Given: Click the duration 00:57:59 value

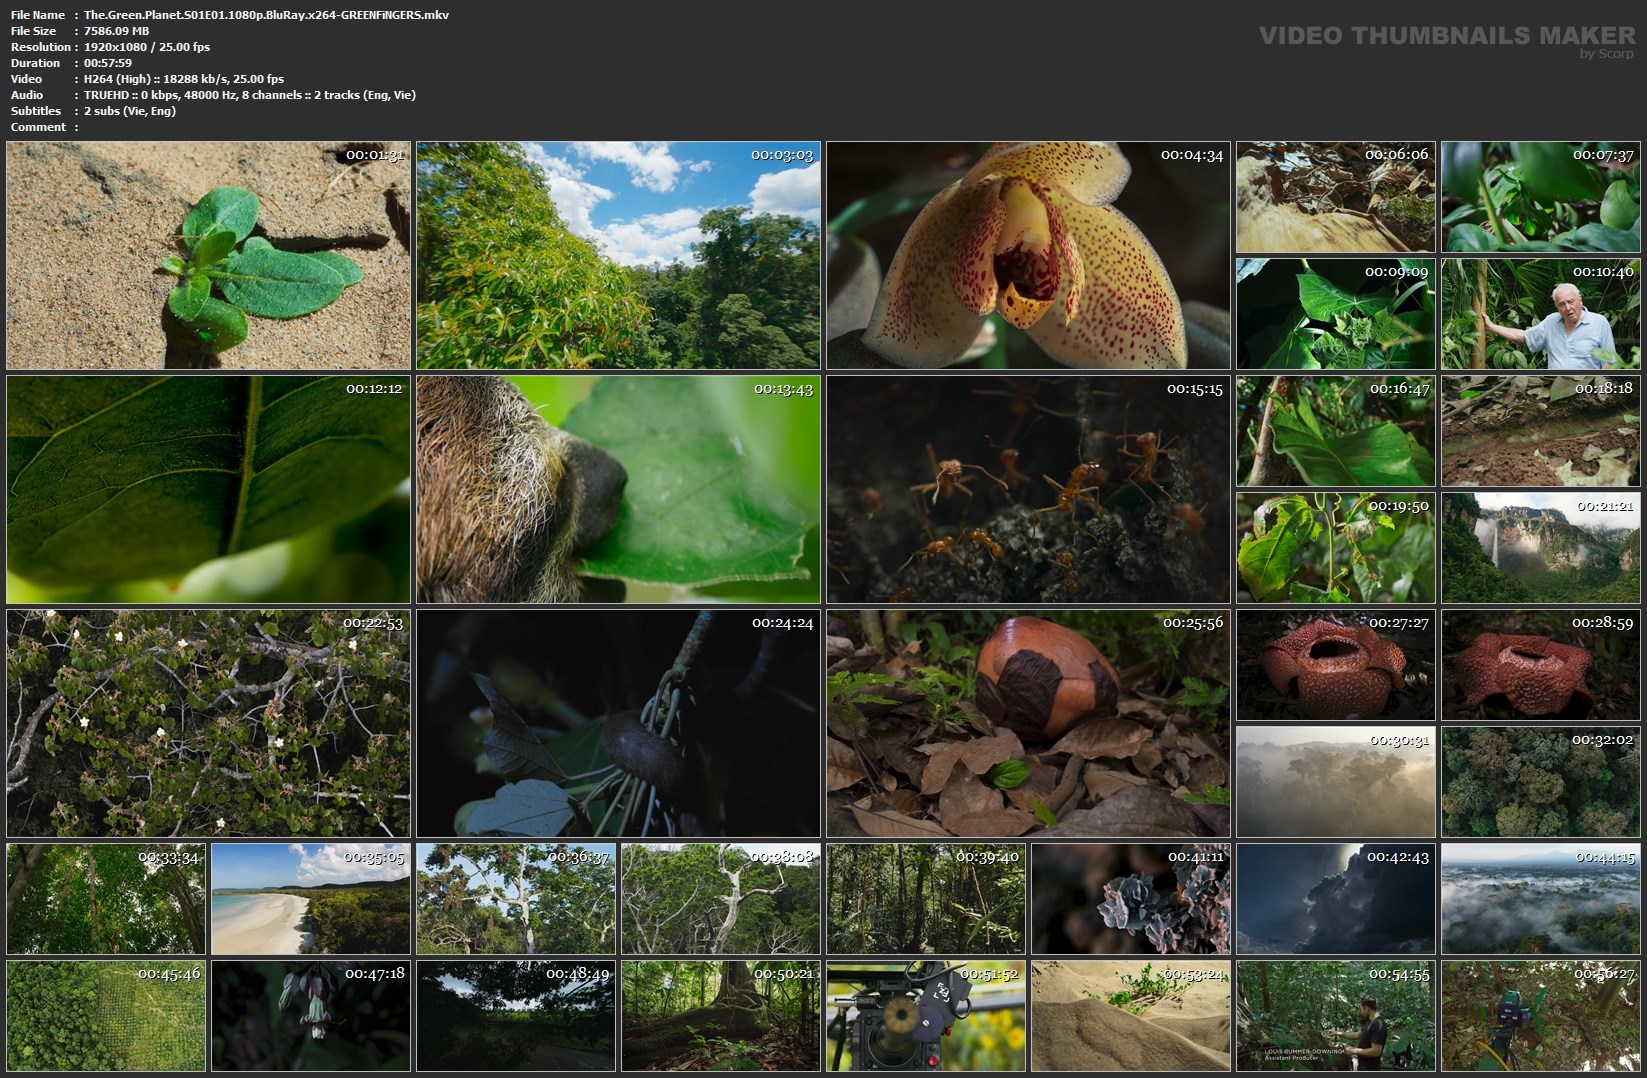Looking at the screenshot, I should [x=108, y=63].
